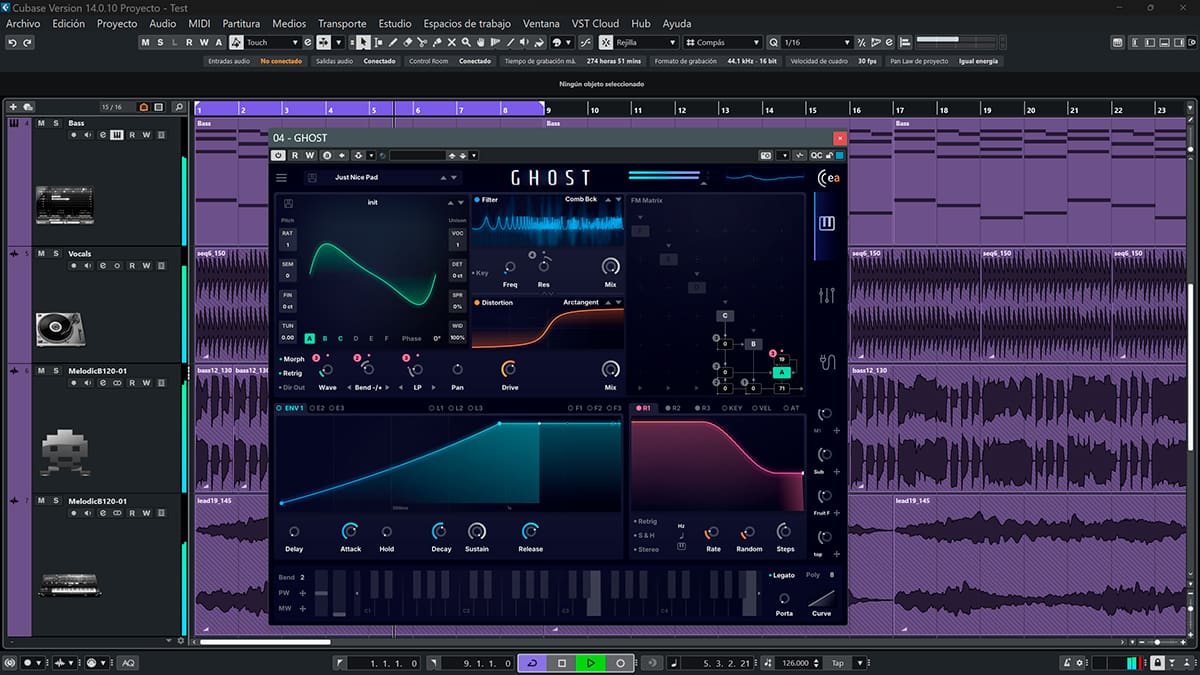Undo the last action in toolbar

coord(13,43)
